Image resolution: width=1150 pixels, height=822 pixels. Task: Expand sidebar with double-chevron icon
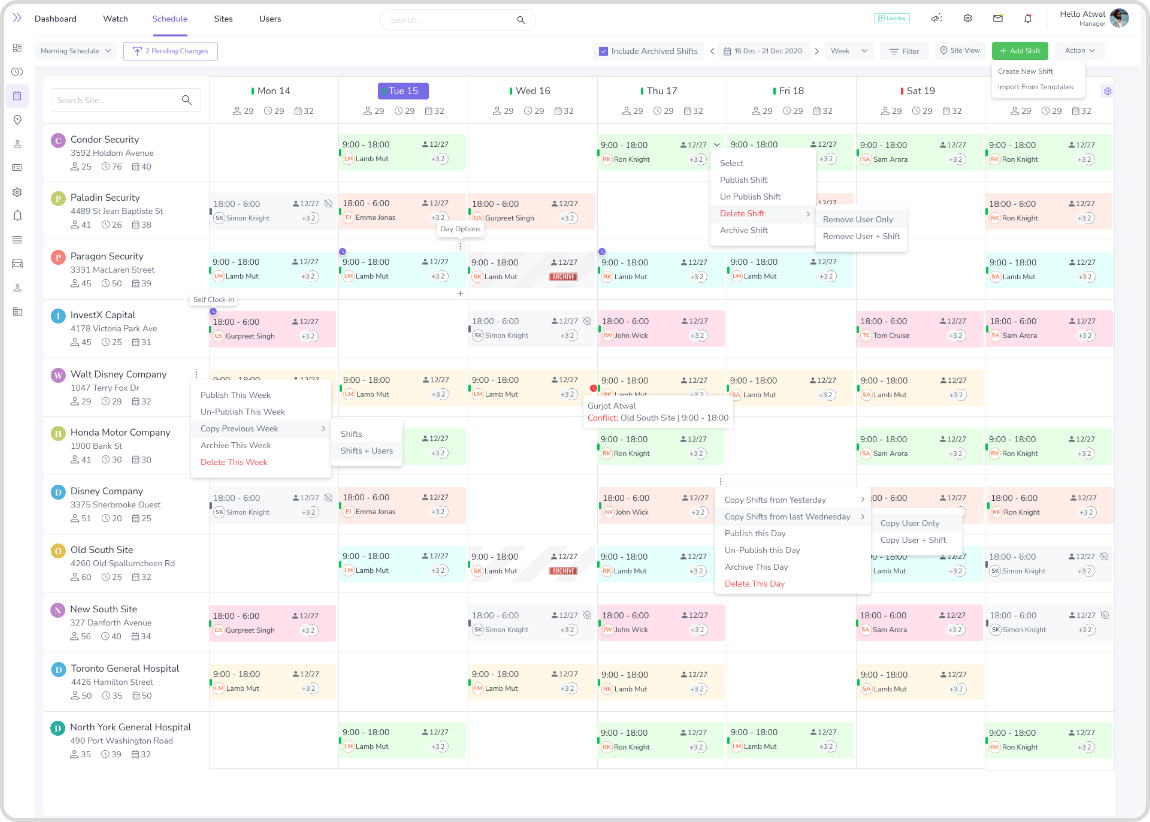[x=17, y=19]
